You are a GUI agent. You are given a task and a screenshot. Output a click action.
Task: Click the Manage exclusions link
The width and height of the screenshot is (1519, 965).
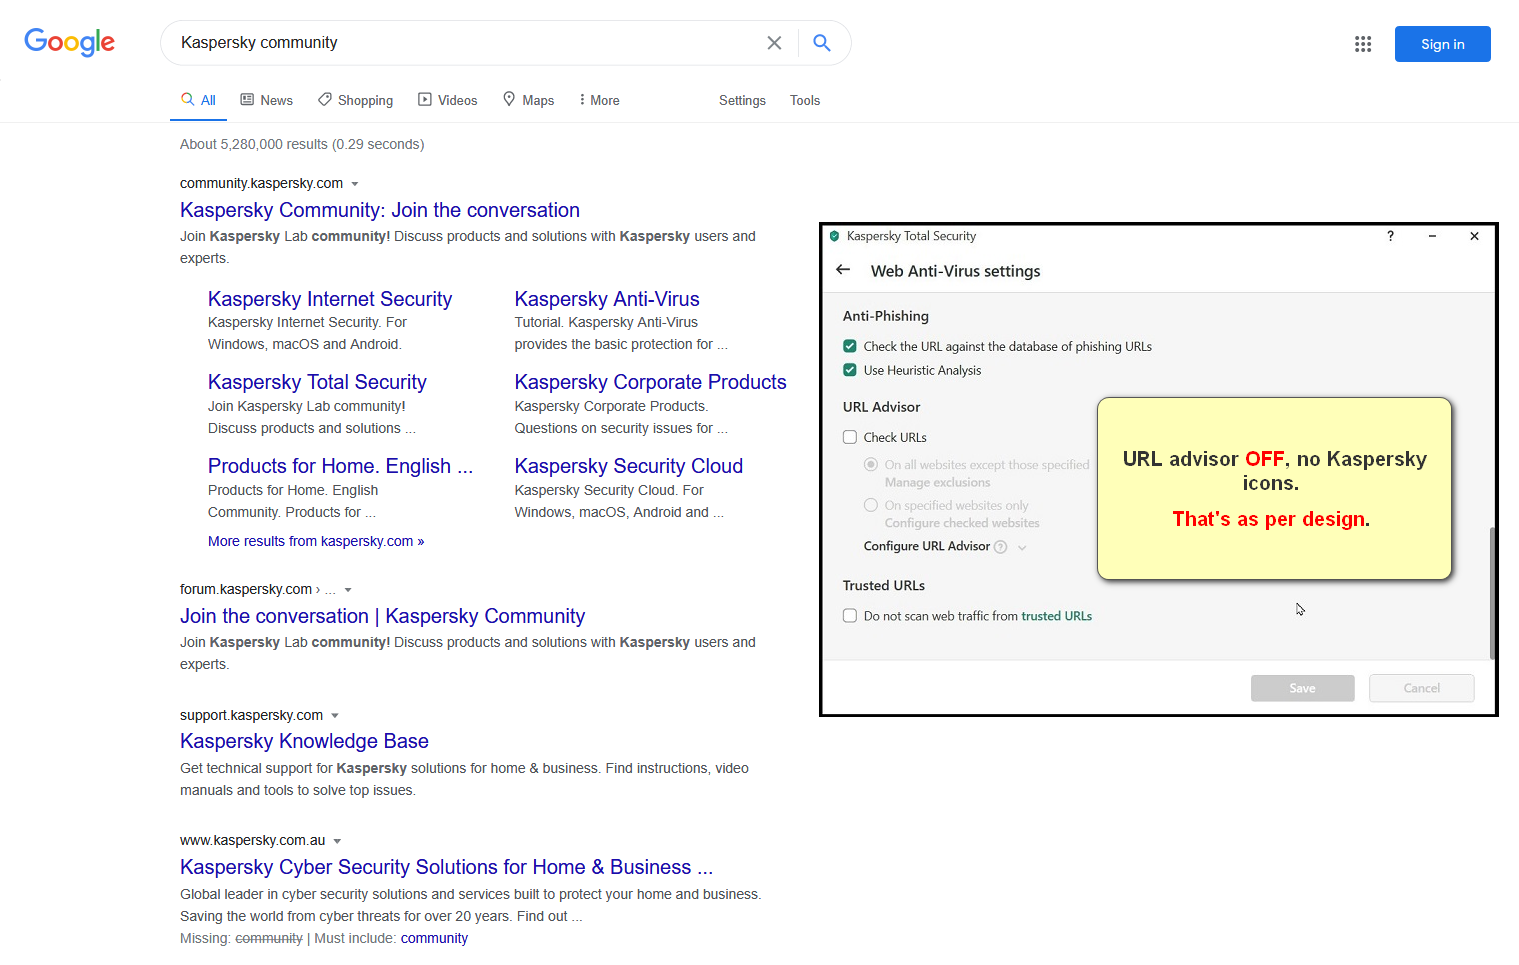point(937,482)
